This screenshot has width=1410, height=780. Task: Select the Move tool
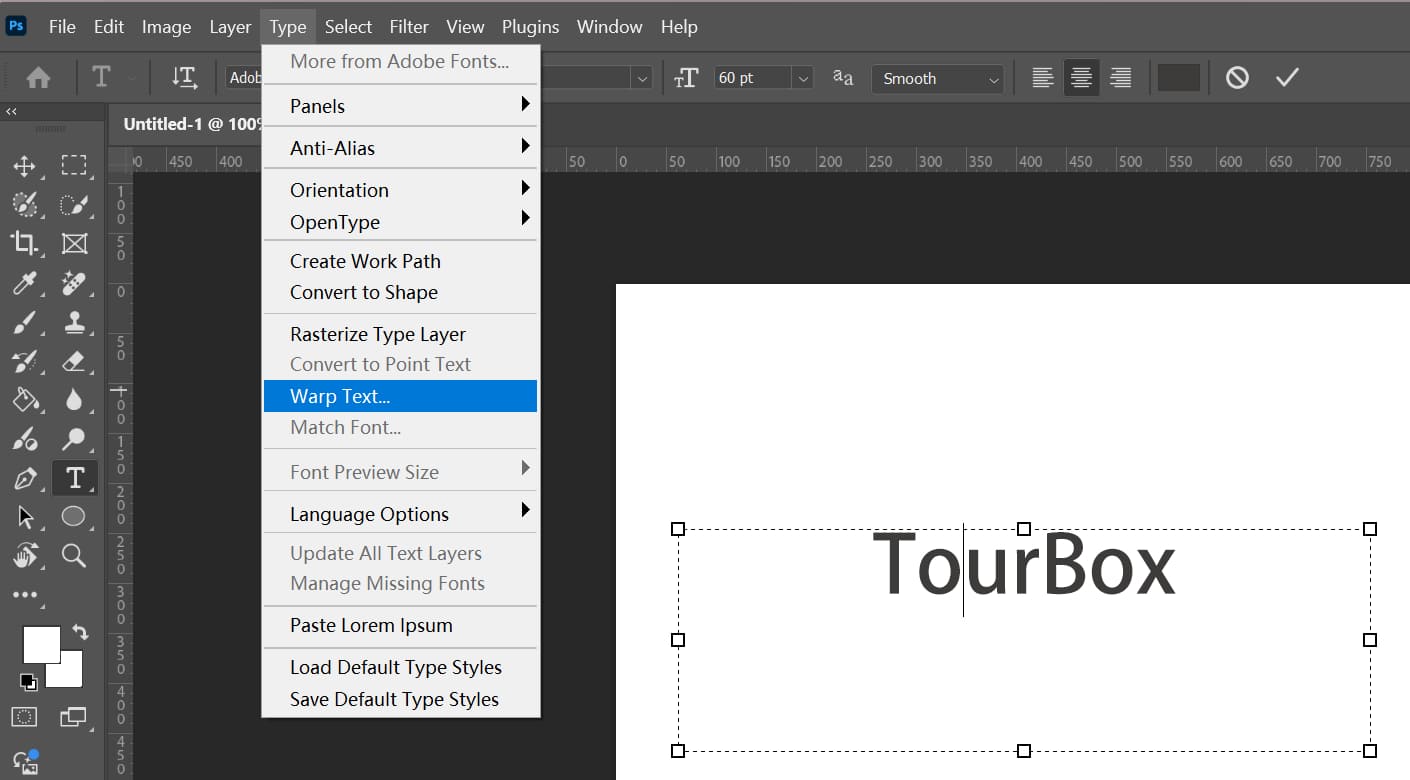(x=27, y=166)
